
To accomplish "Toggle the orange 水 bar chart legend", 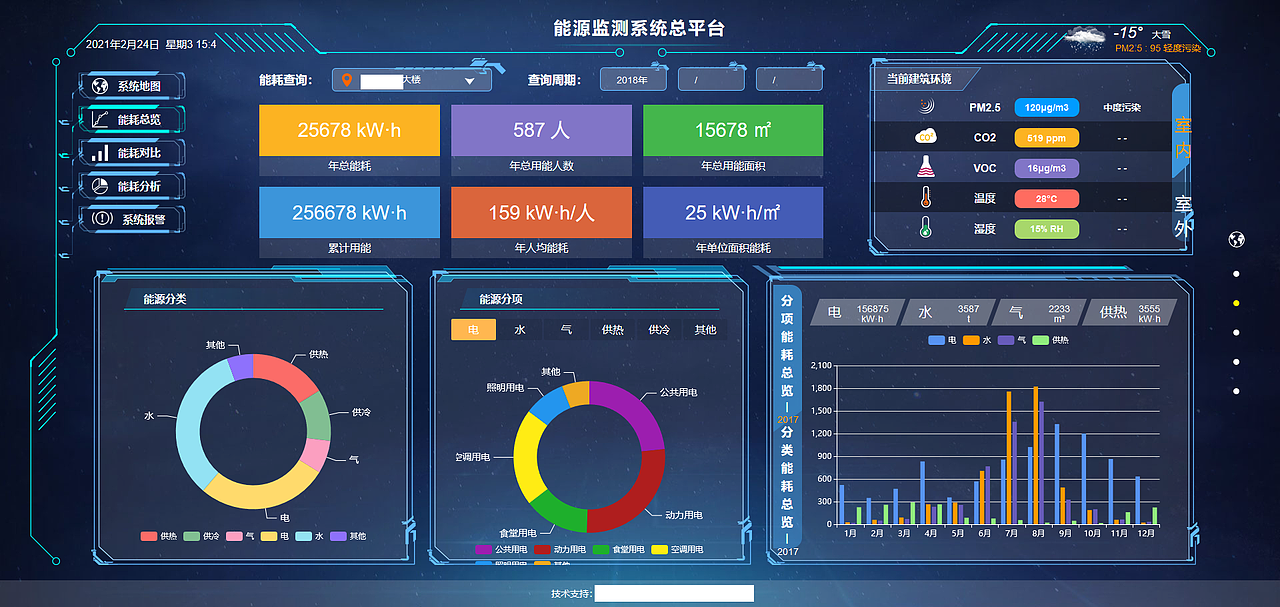I will pyautogui.click(x=977, y=340).
